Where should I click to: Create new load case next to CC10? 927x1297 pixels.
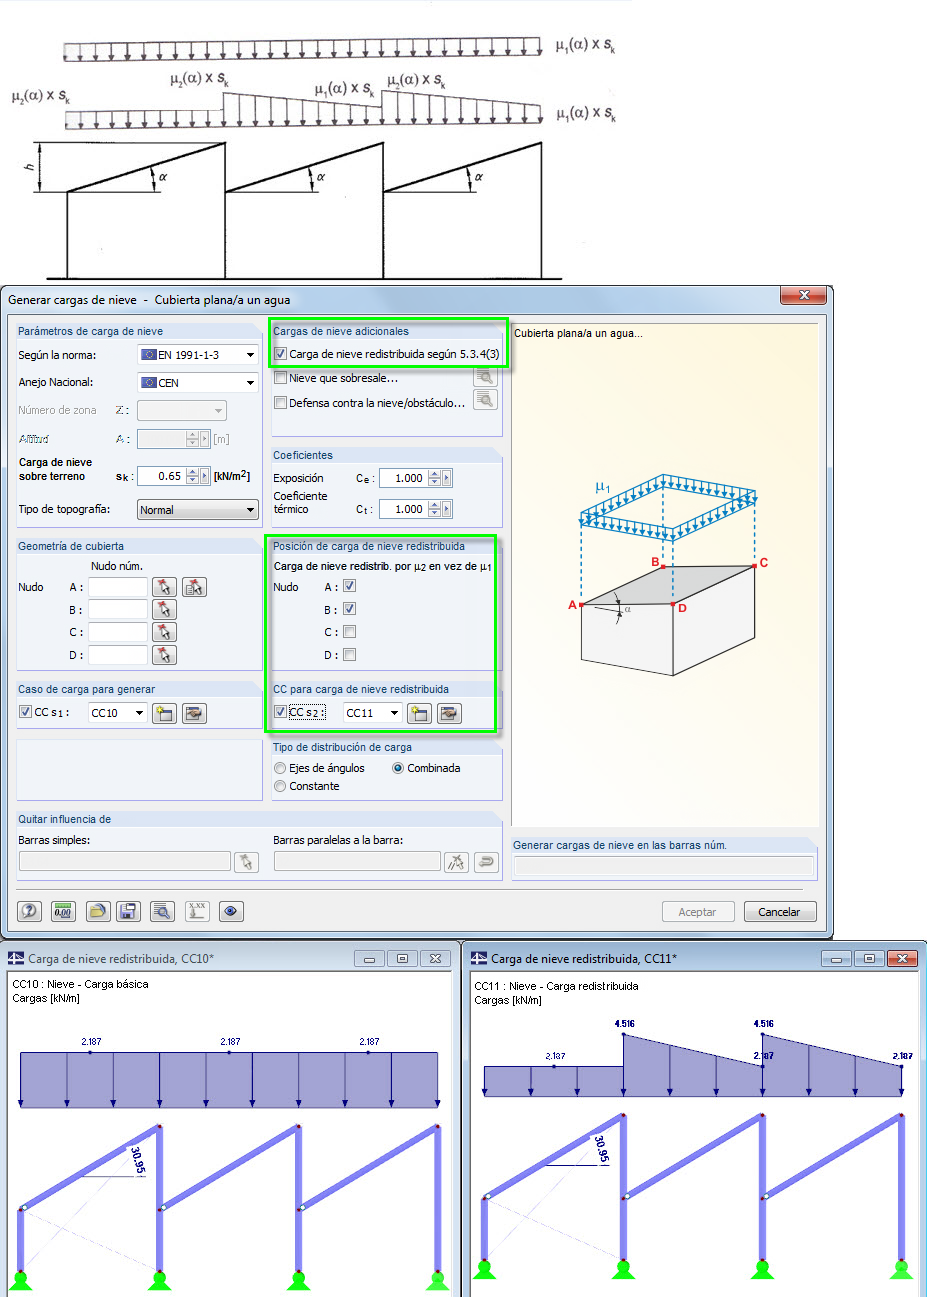coord(164,713)
